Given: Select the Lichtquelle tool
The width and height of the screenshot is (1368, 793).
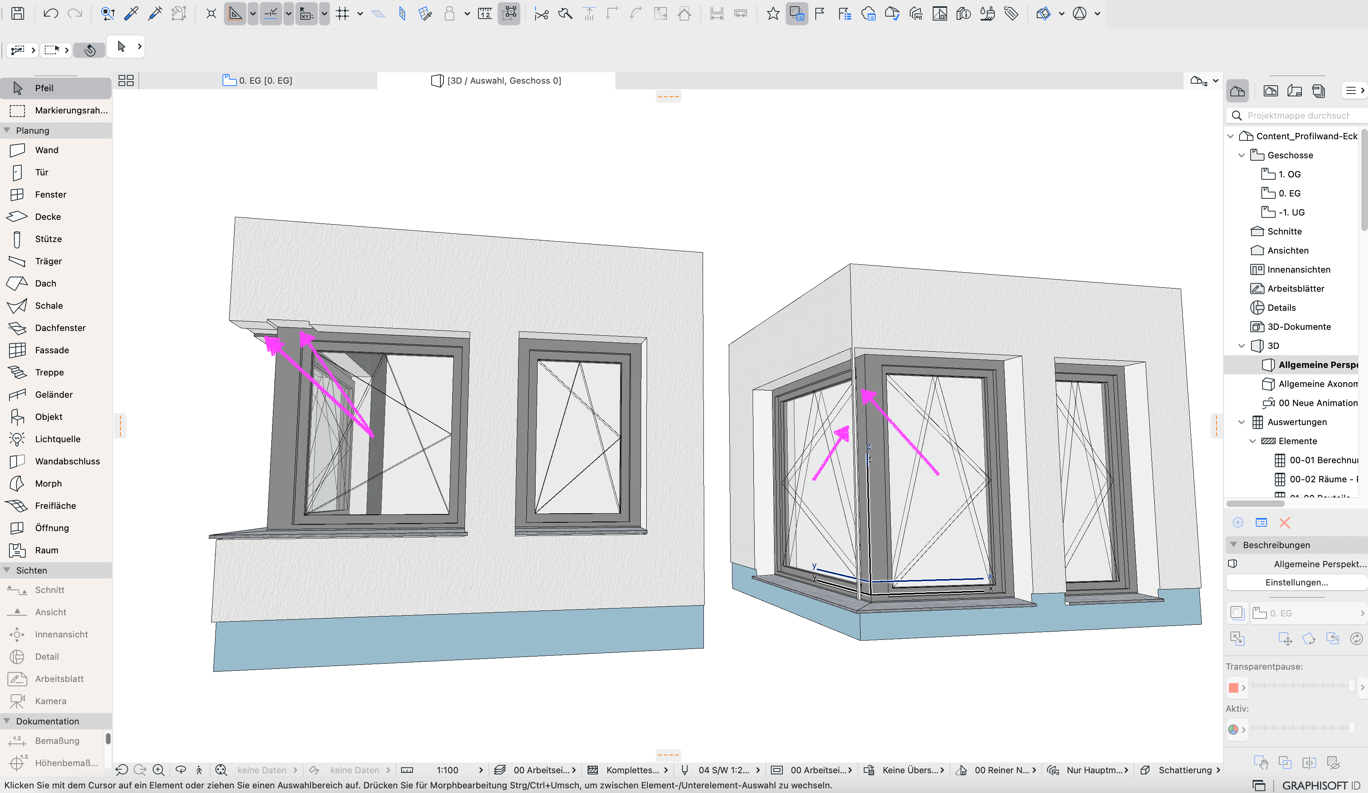Looking at the screenshot, I should (56, 439).
